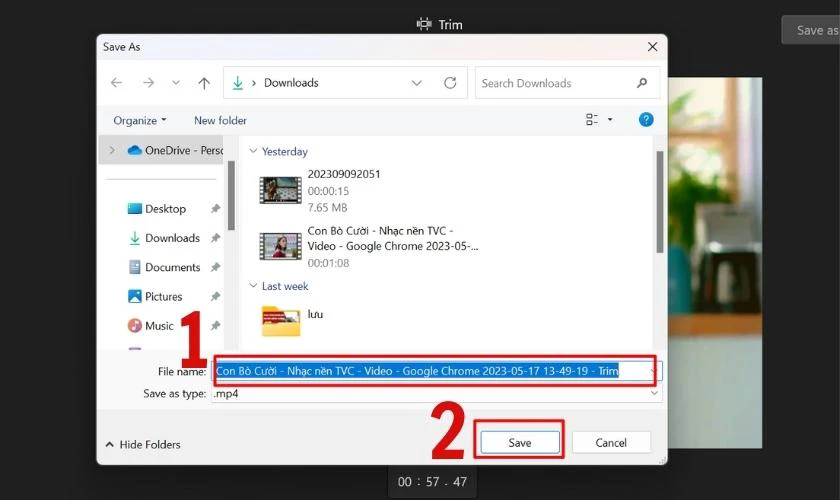Click the pin icon next to Downloads
Screen dimensions: 840x500
tap(215, 238)
